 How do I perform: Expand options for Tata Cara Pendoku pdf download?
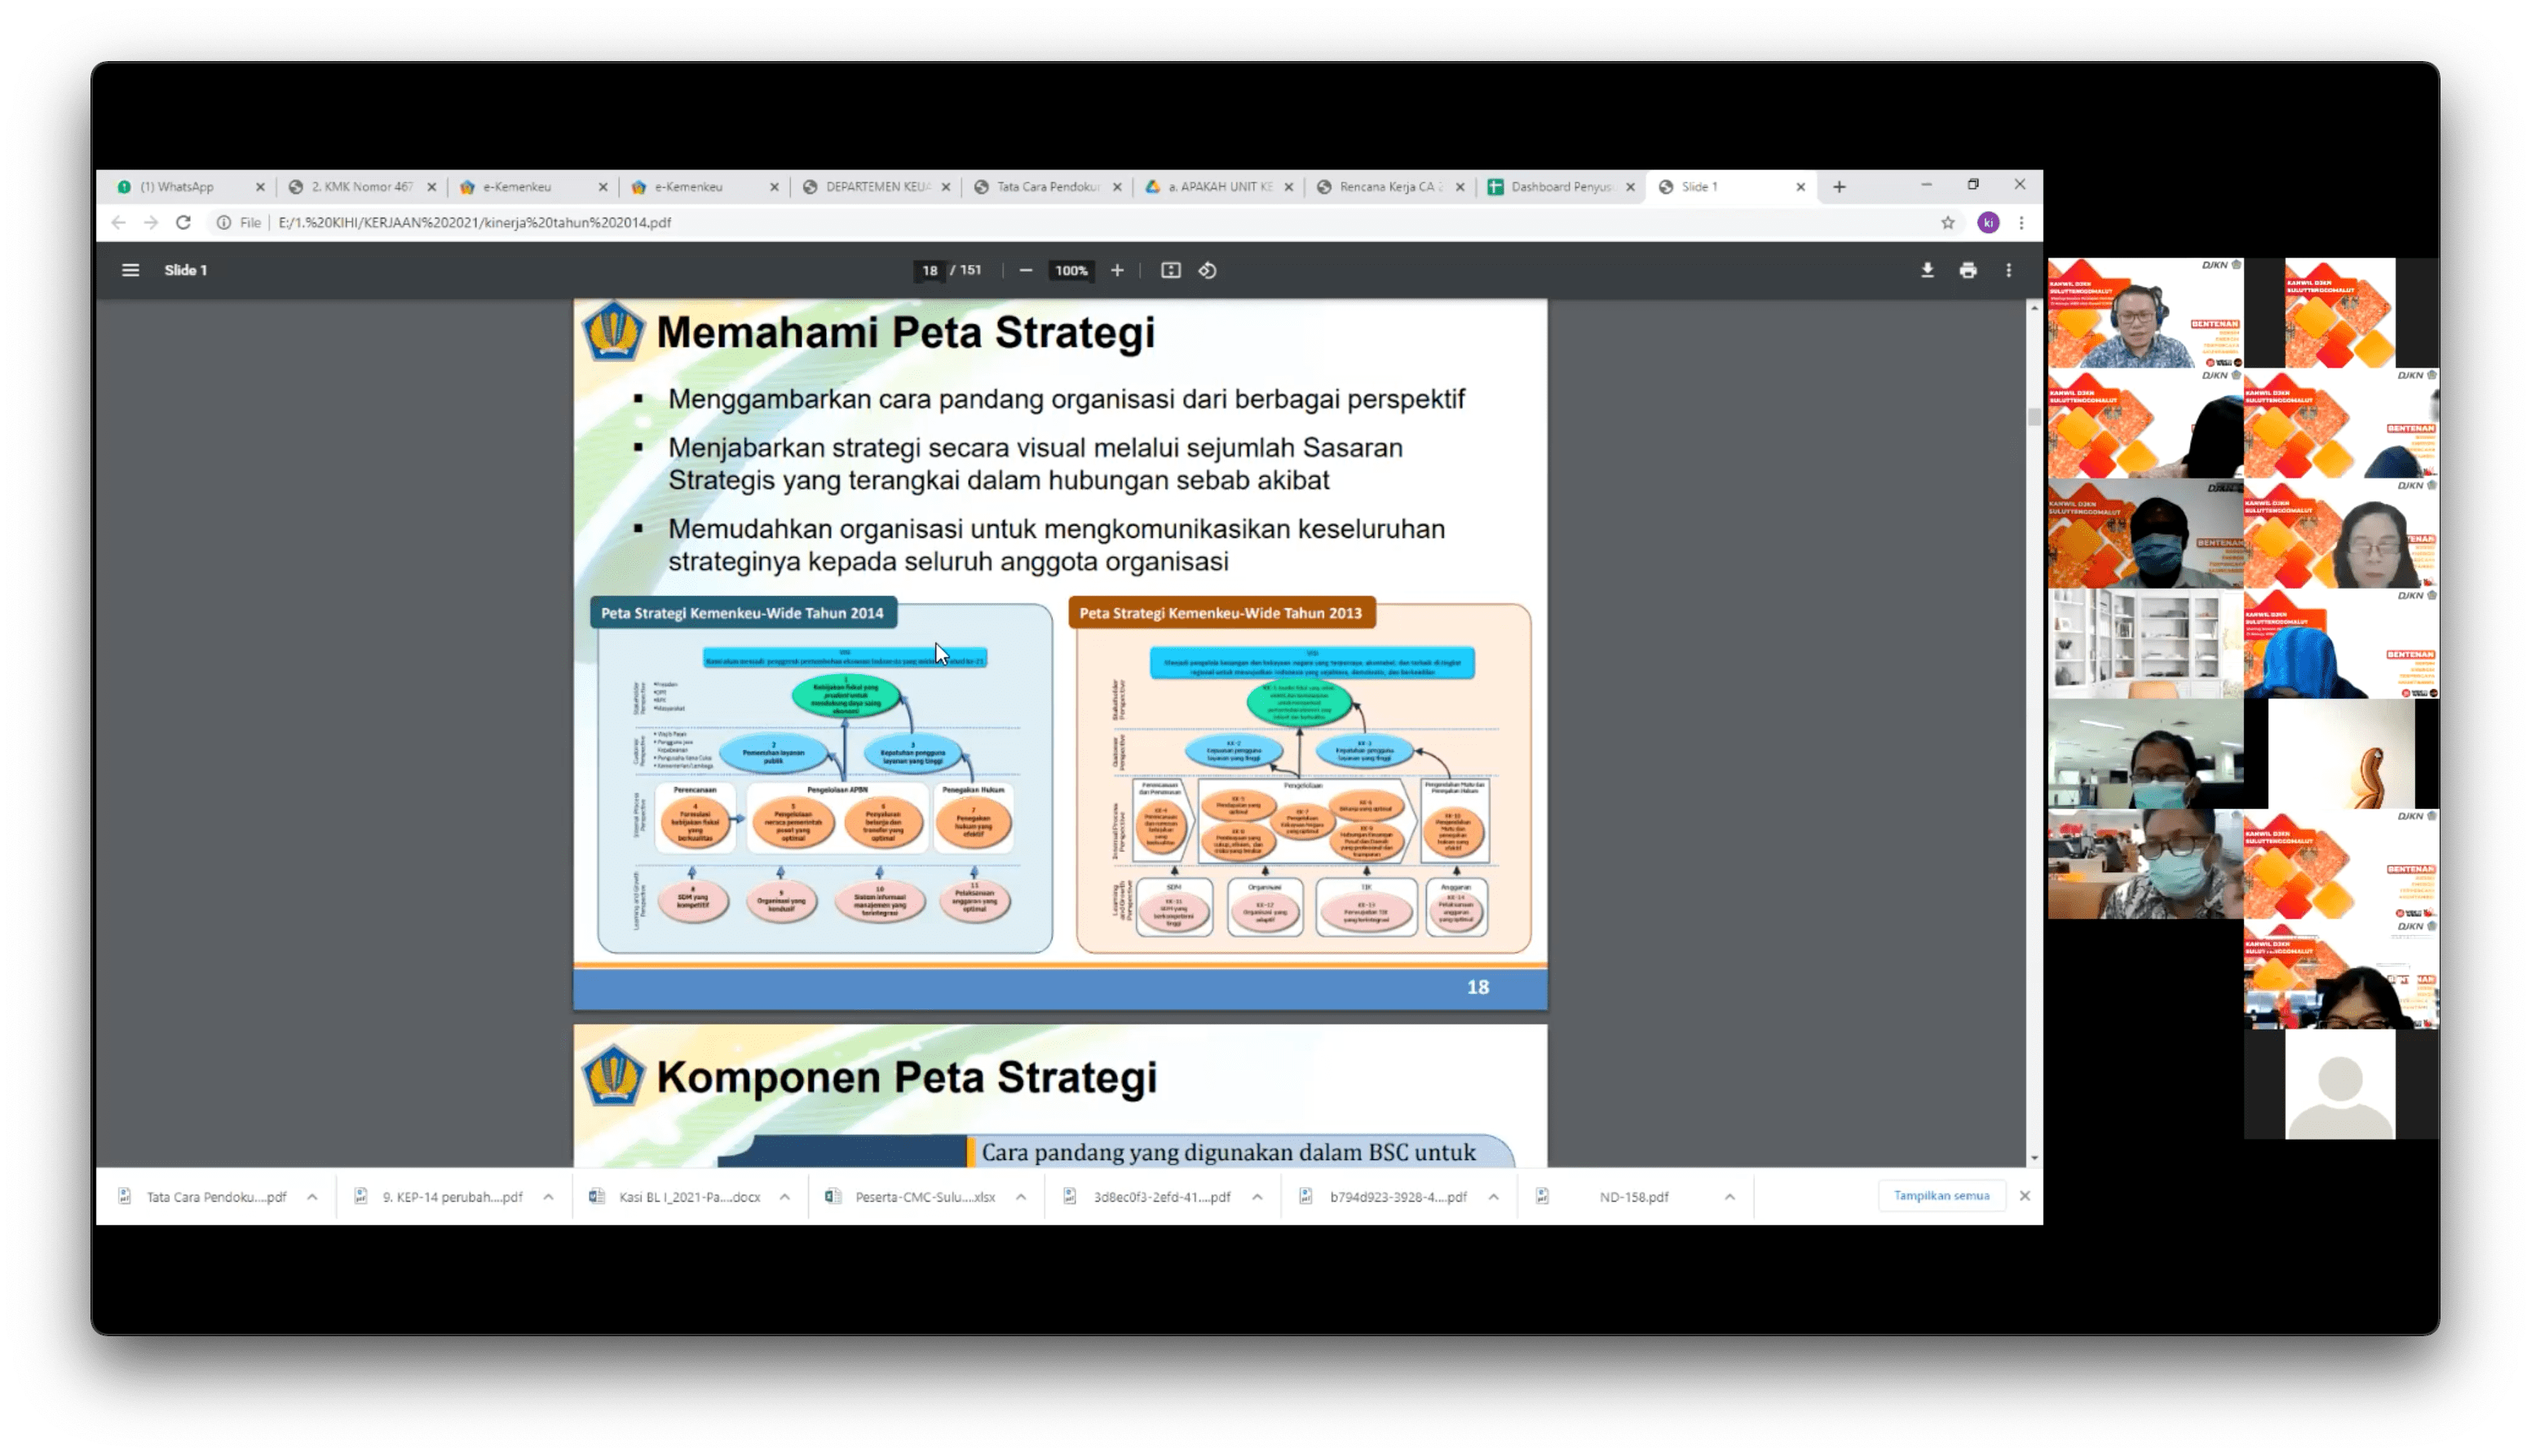coord(312,1197)
